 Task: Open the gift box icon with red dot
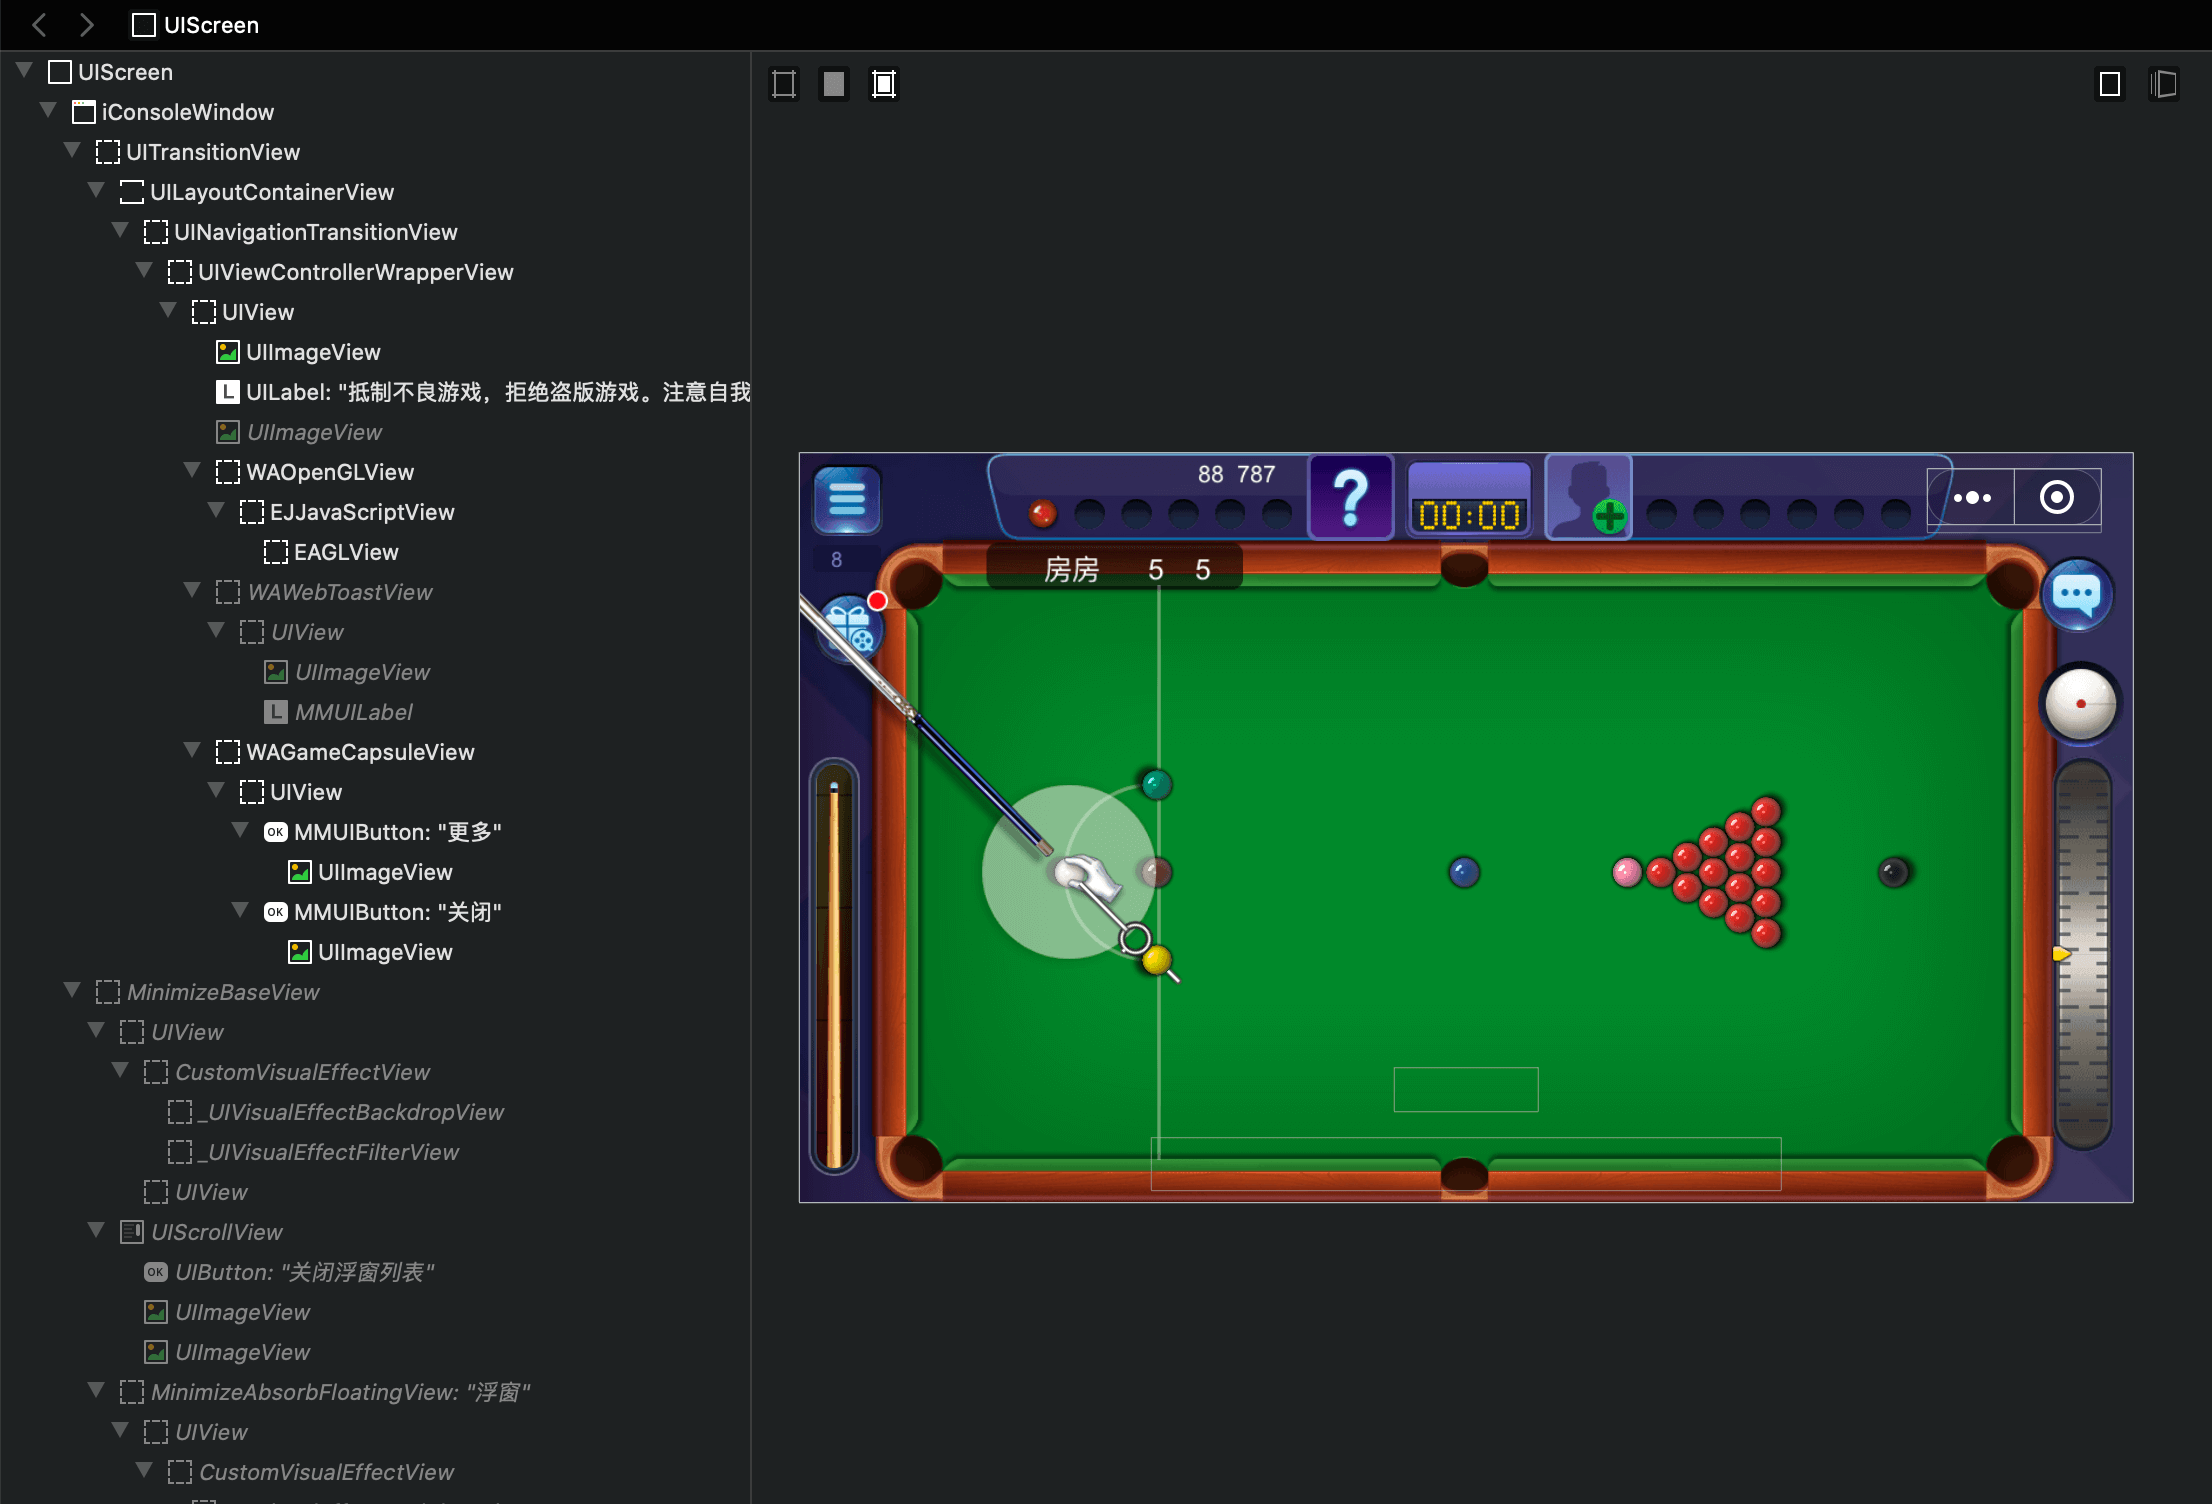coord(851,628)
